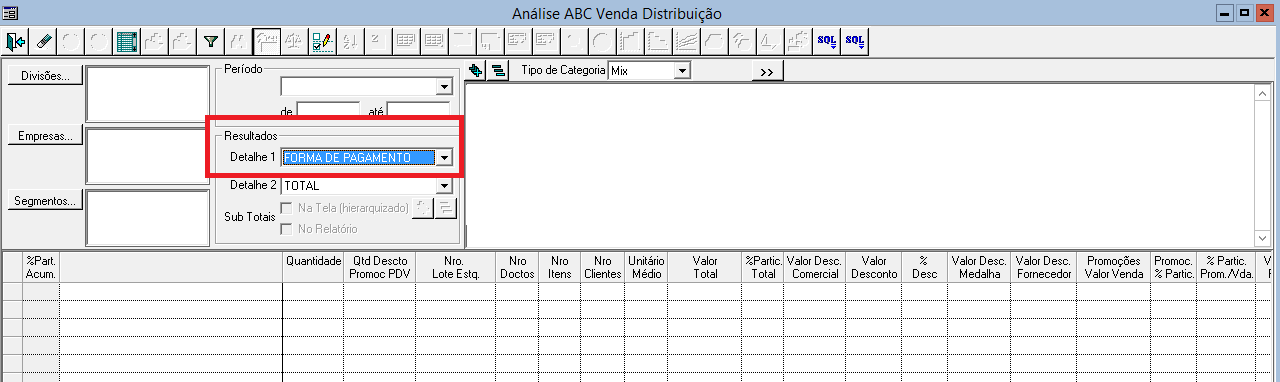The width and height of the screenshot is (1280, 382).
Task: Click the 'até' end date field
Action: (x=418, y=110)
